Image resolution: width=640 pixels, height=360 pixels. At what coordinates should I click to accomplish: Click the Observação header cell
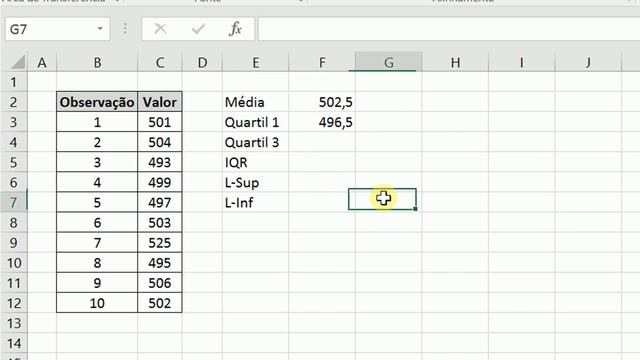point(97,102)
